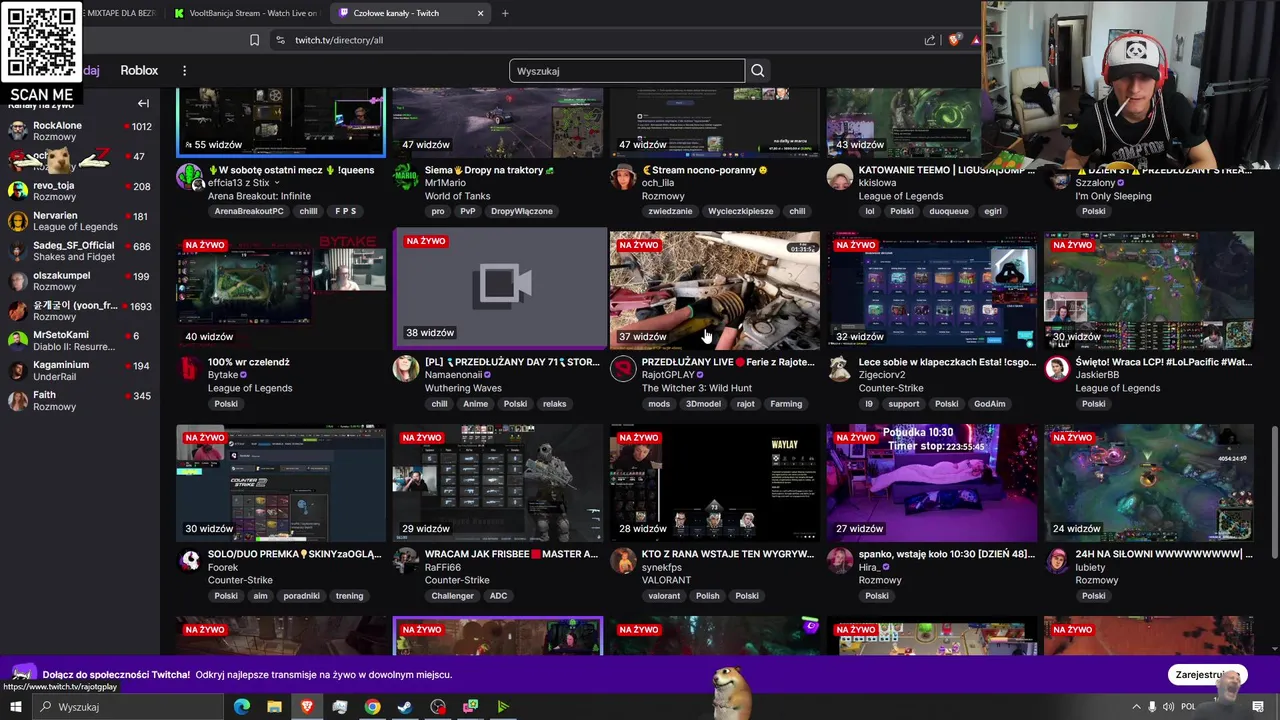Open Zigeciorv2 Counter-Strike stream thumbnail
This screenshot has height=720, width=1280.
932,291
